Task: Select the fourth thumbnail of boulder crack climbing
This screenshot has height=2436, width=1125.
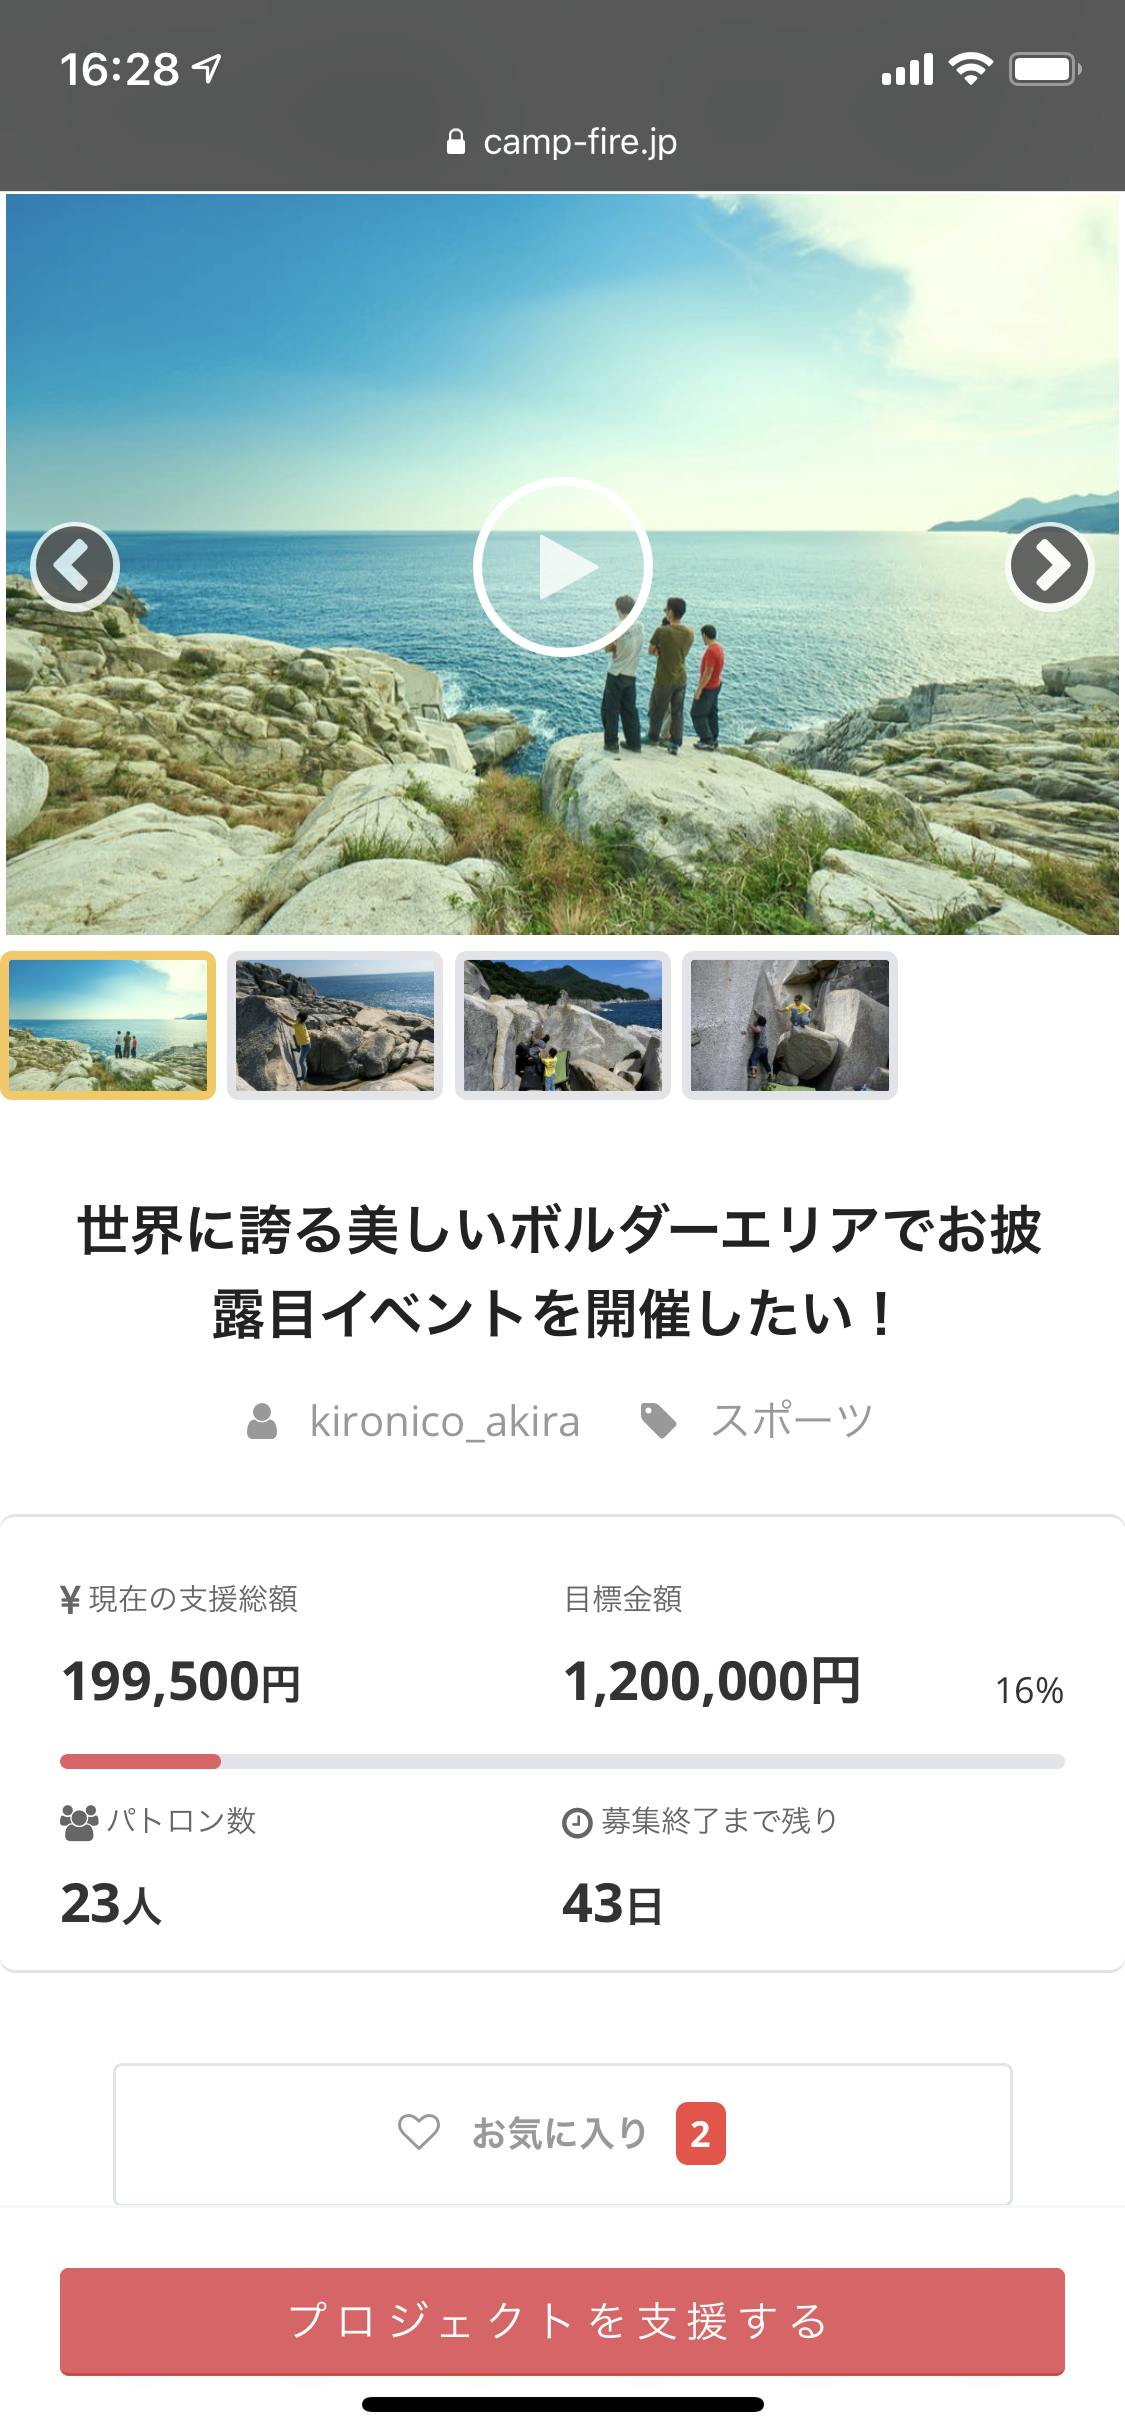Action: (x=790, y=1025)
